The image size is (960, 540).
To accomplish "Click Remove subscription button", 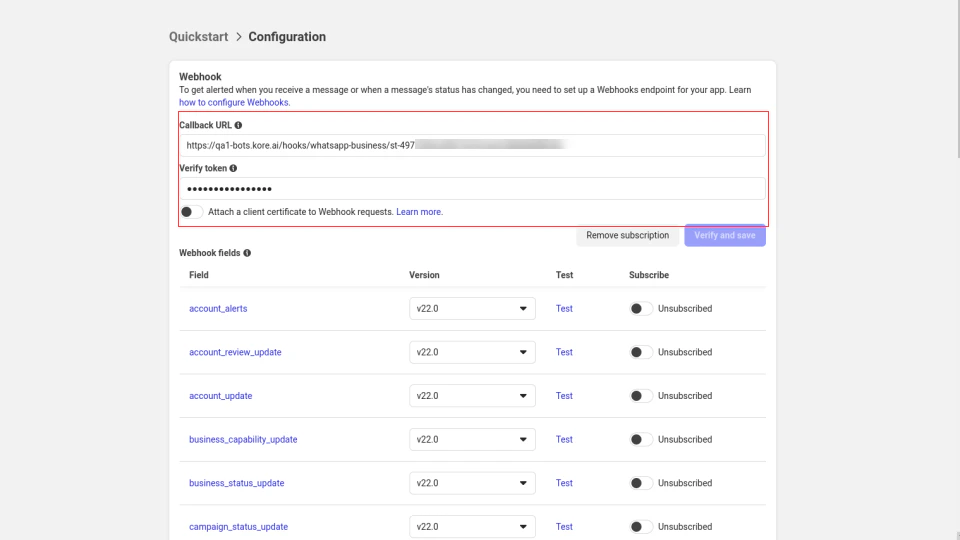I will click(x=627, y=236).
